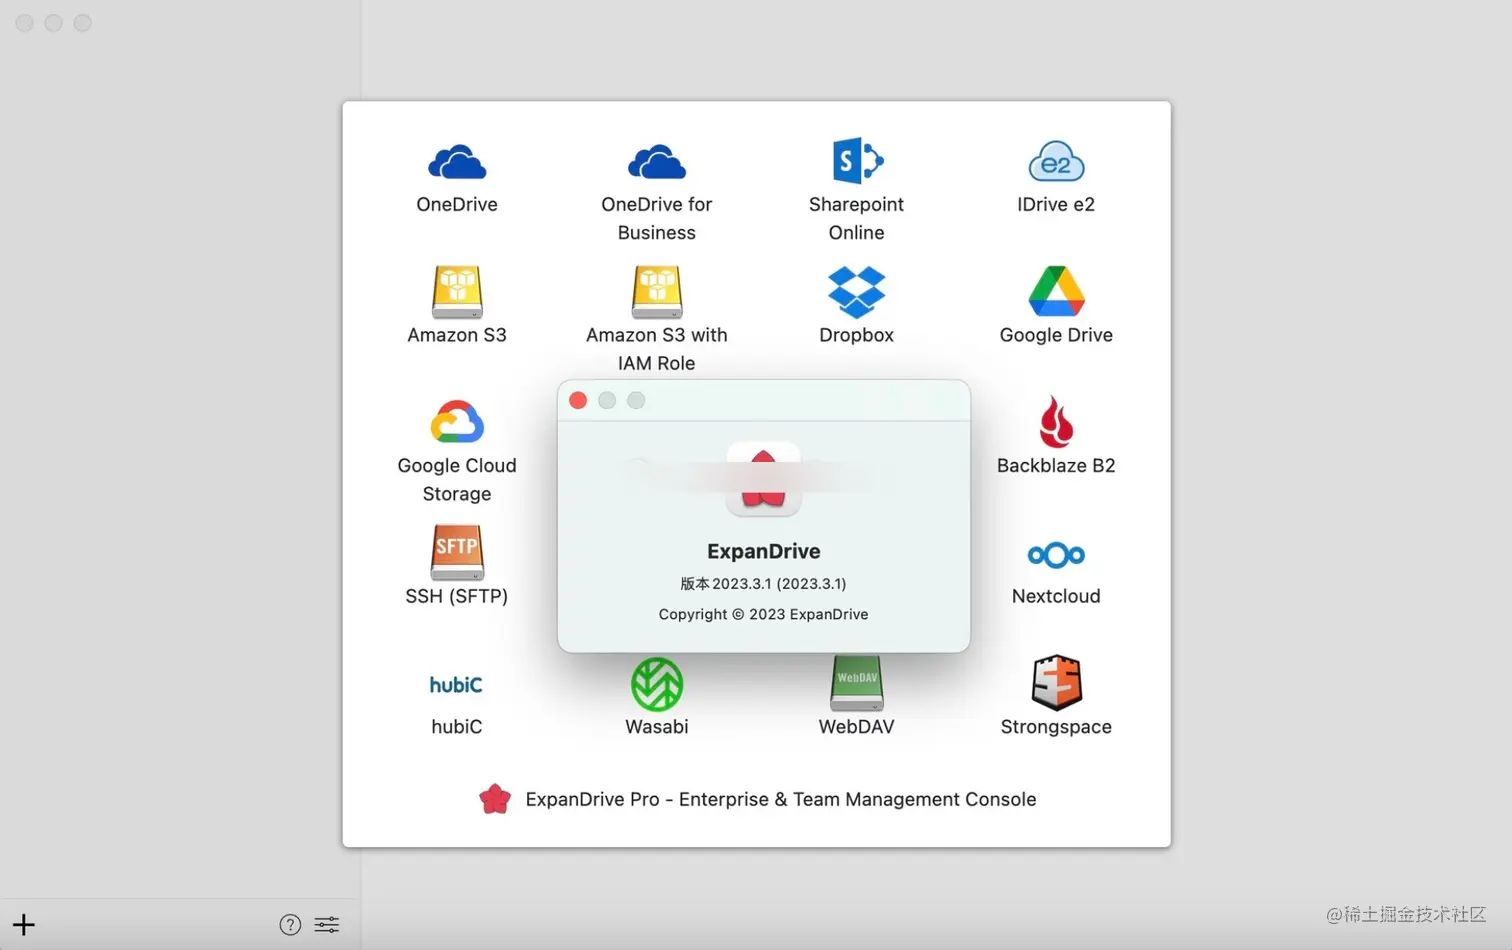Choose the OneDrive for Business icon
Viewport: 1512px width, 950px height.
657,162
